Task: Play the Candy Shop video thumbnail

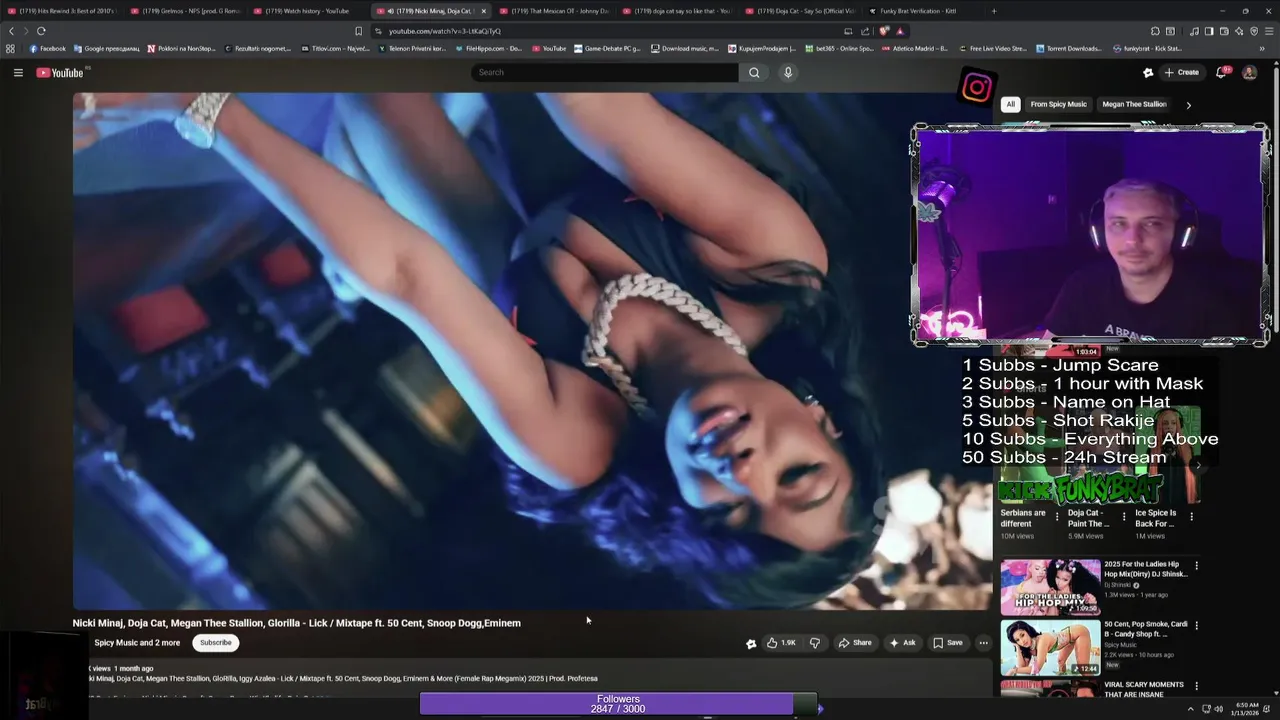Action: 1050,647
